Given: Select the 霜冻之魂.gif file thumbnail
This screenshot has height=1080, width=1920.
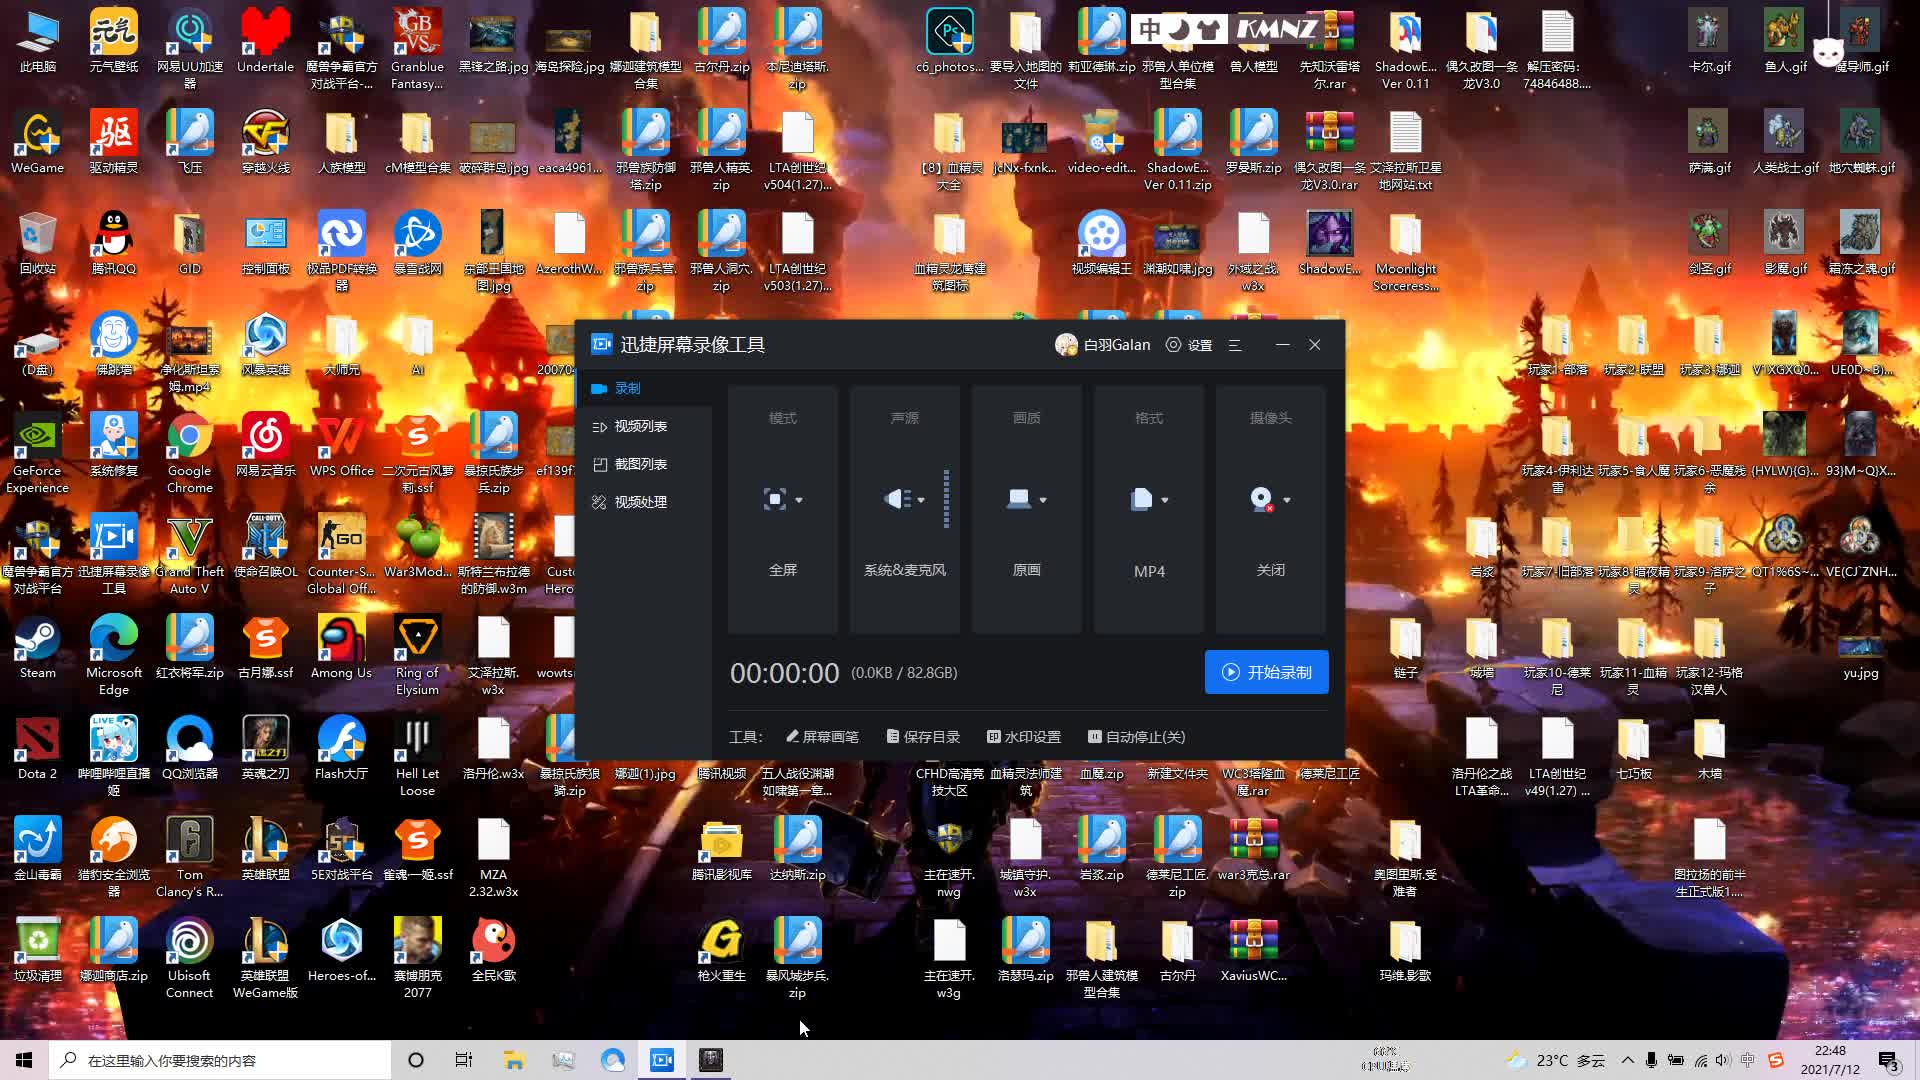Looking at the screenshot, I should tap(1862, 243).
